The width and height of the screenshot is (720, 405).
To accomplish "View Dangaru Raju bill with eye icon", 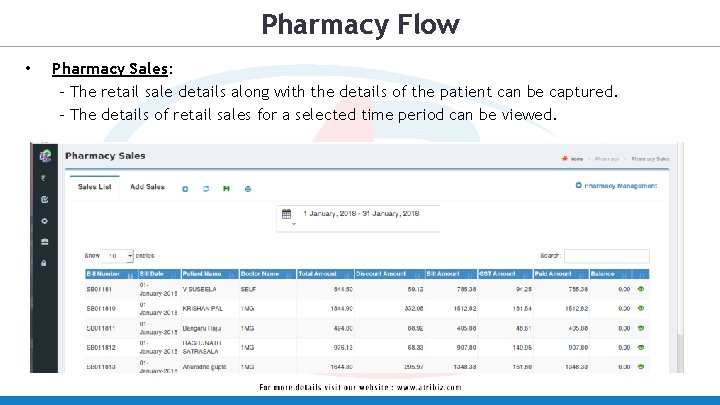I will click(x=641, y=327).
